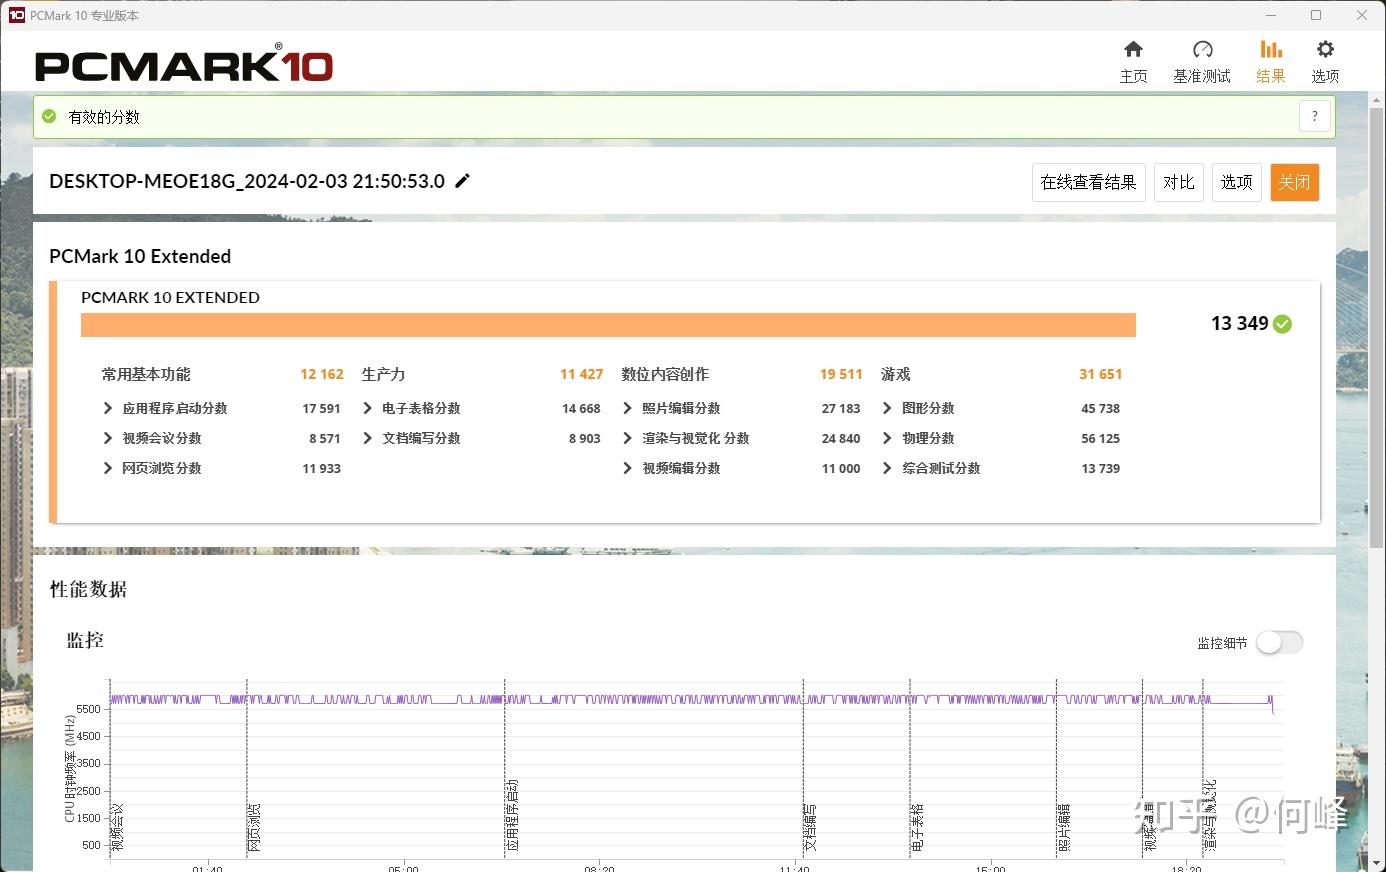Screen dimensions: 1386x872
Task: Click the 监控 chart heading
Action: point(85,640)
